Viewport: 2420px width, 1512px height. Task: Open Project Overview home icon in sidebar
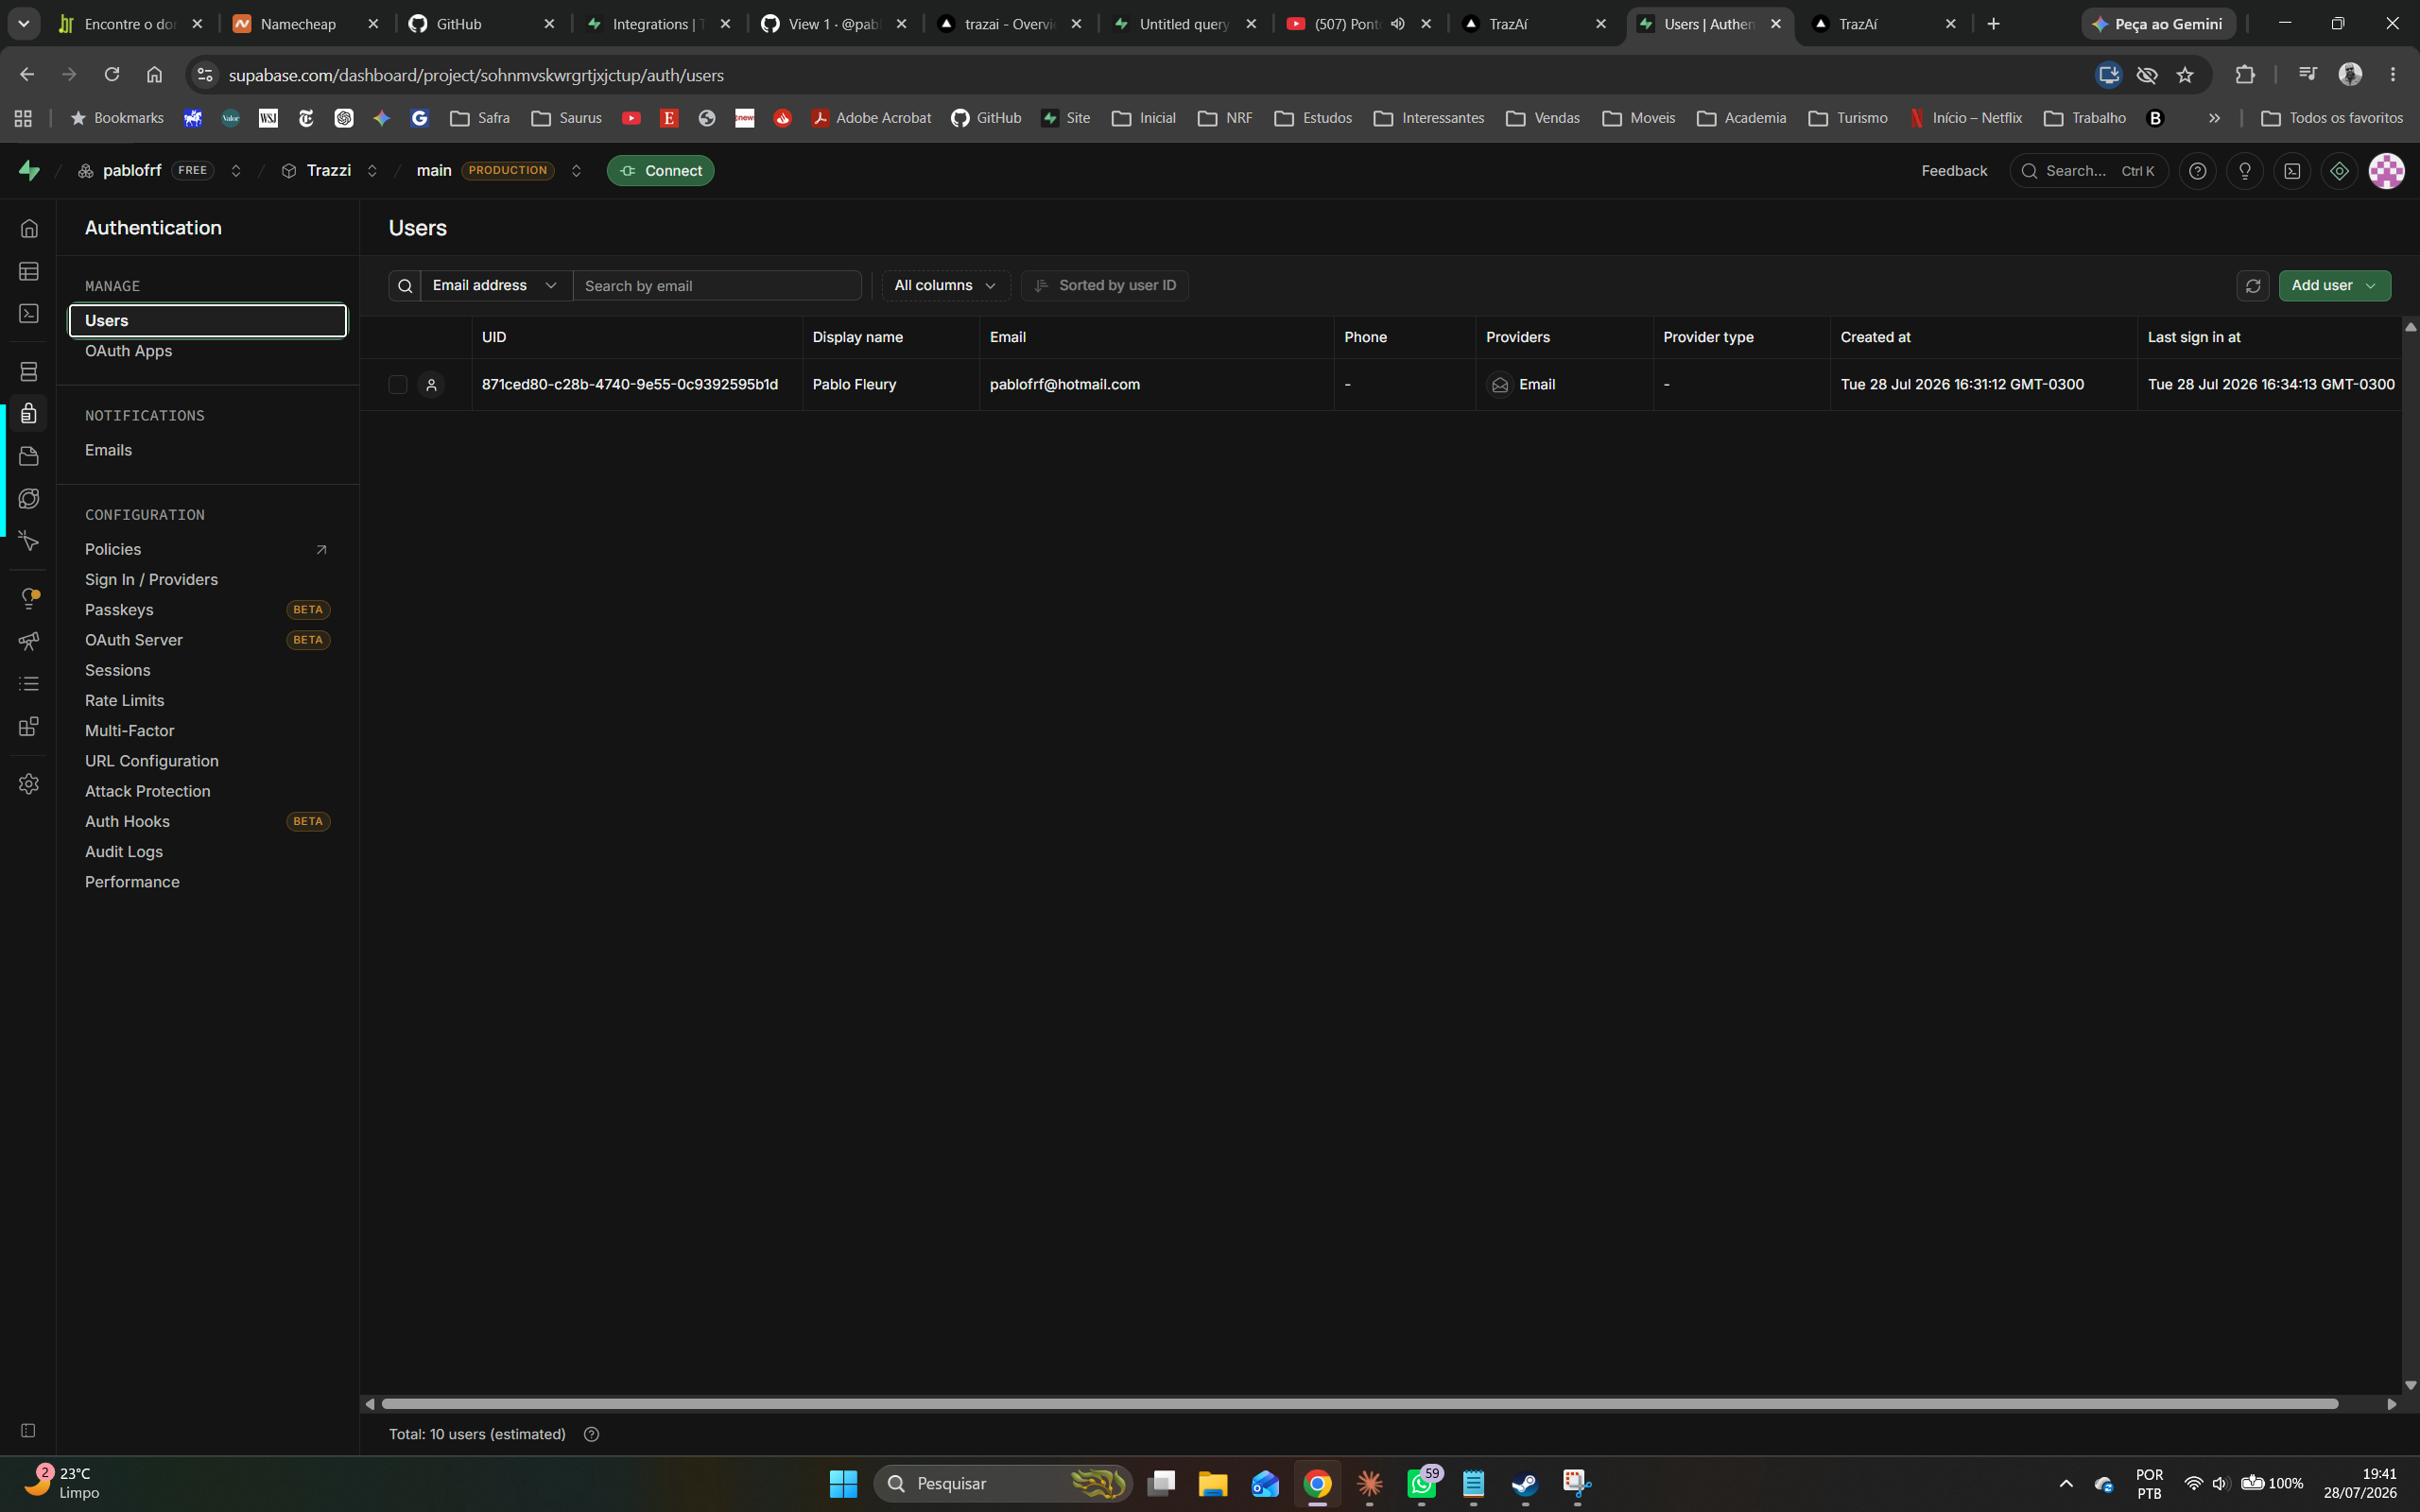[x=29, y=229]
